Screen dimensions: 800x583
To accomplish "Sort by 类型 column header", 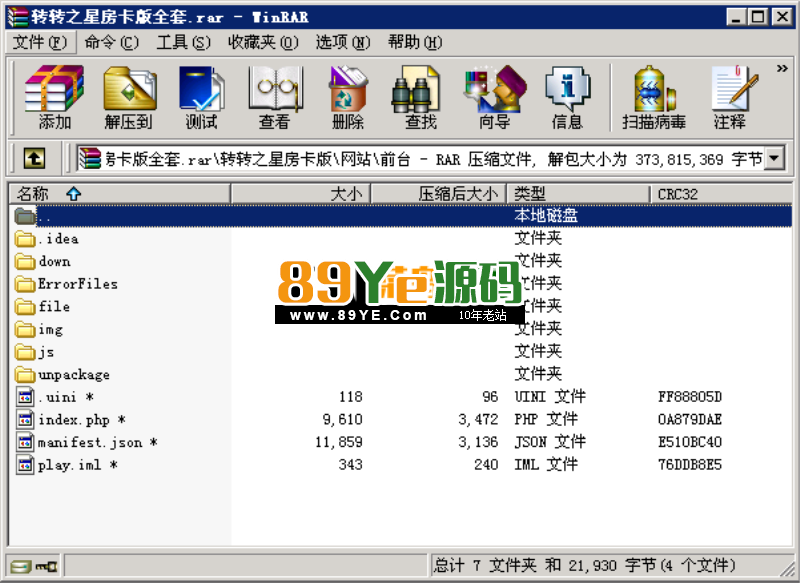I will (579, 194).
